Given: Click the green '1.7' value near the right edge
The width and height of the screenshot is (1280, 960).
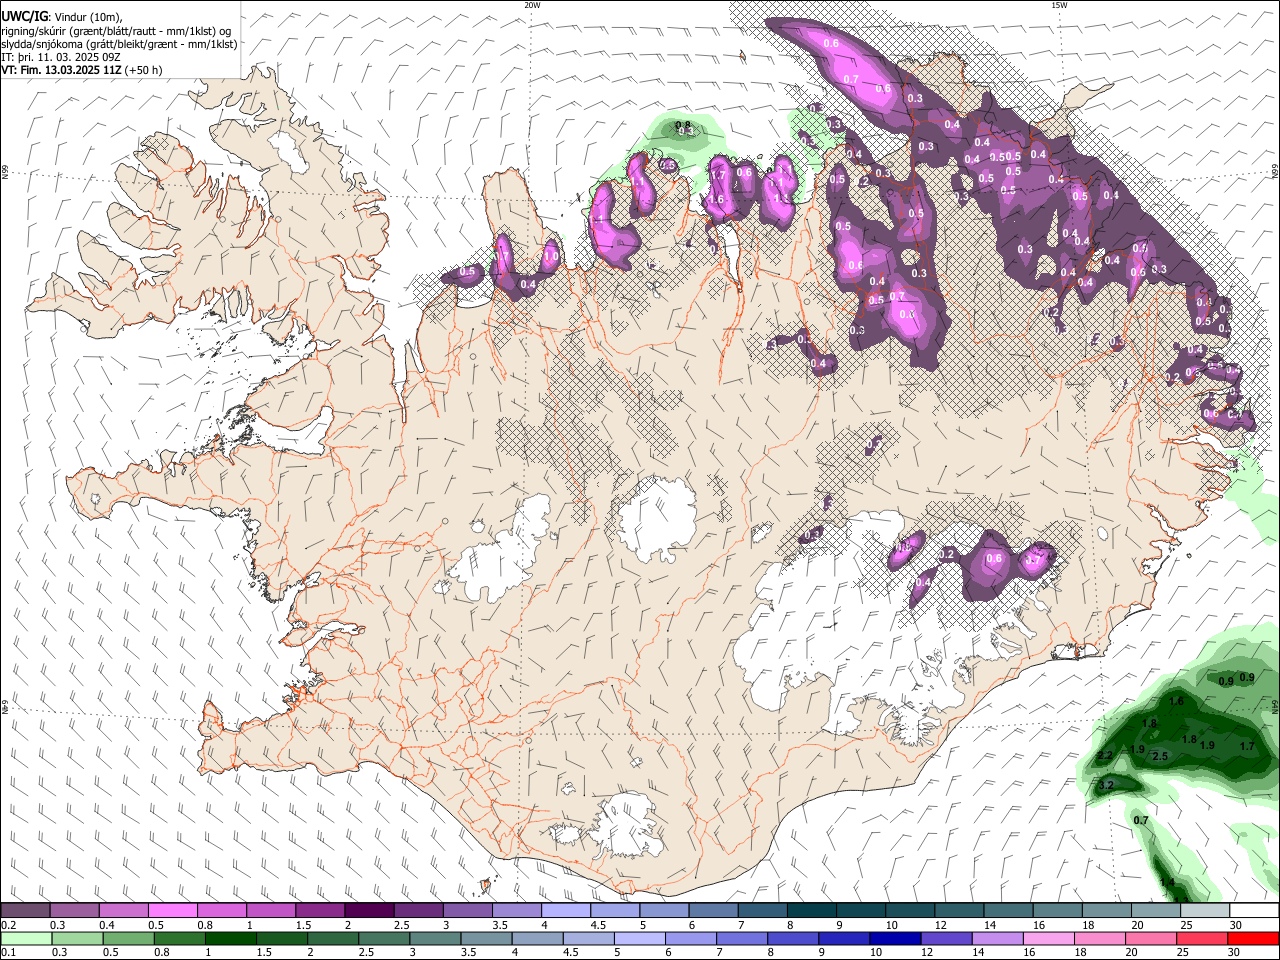Looking at the screenshot, I should (x=1247, y=746).
